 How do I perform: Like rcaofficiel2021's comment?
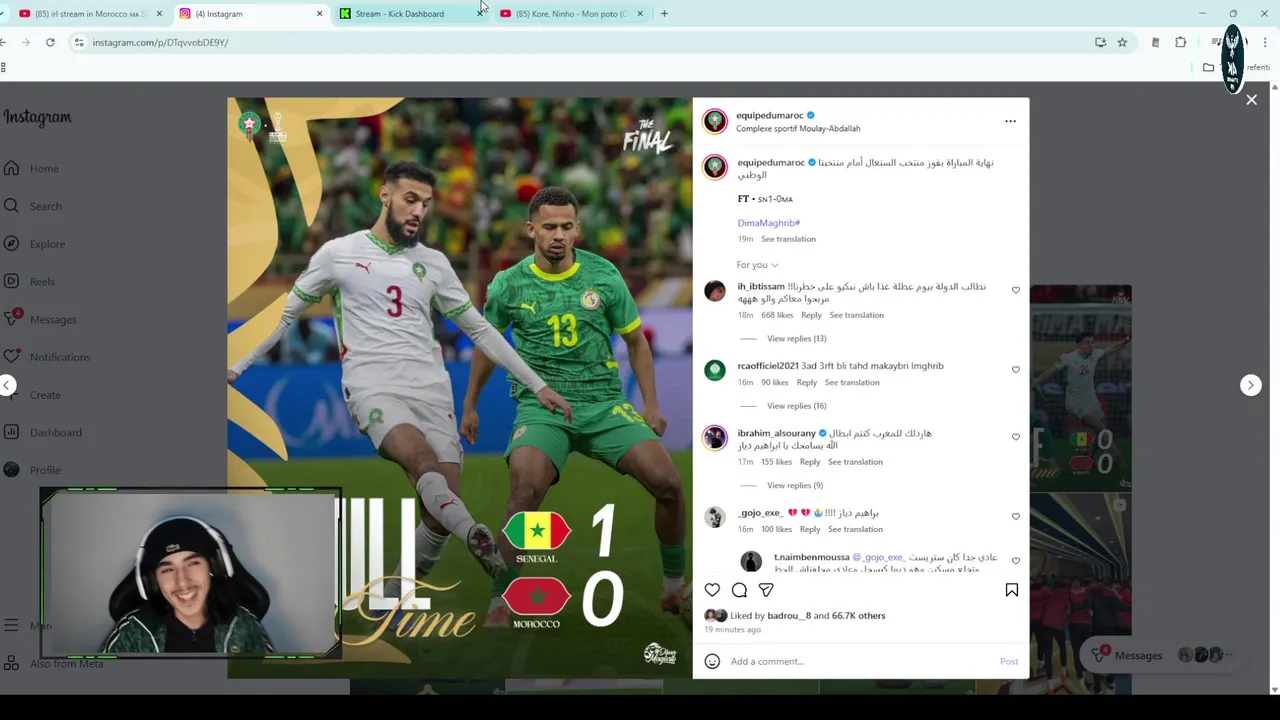(x=1015, y=369)
